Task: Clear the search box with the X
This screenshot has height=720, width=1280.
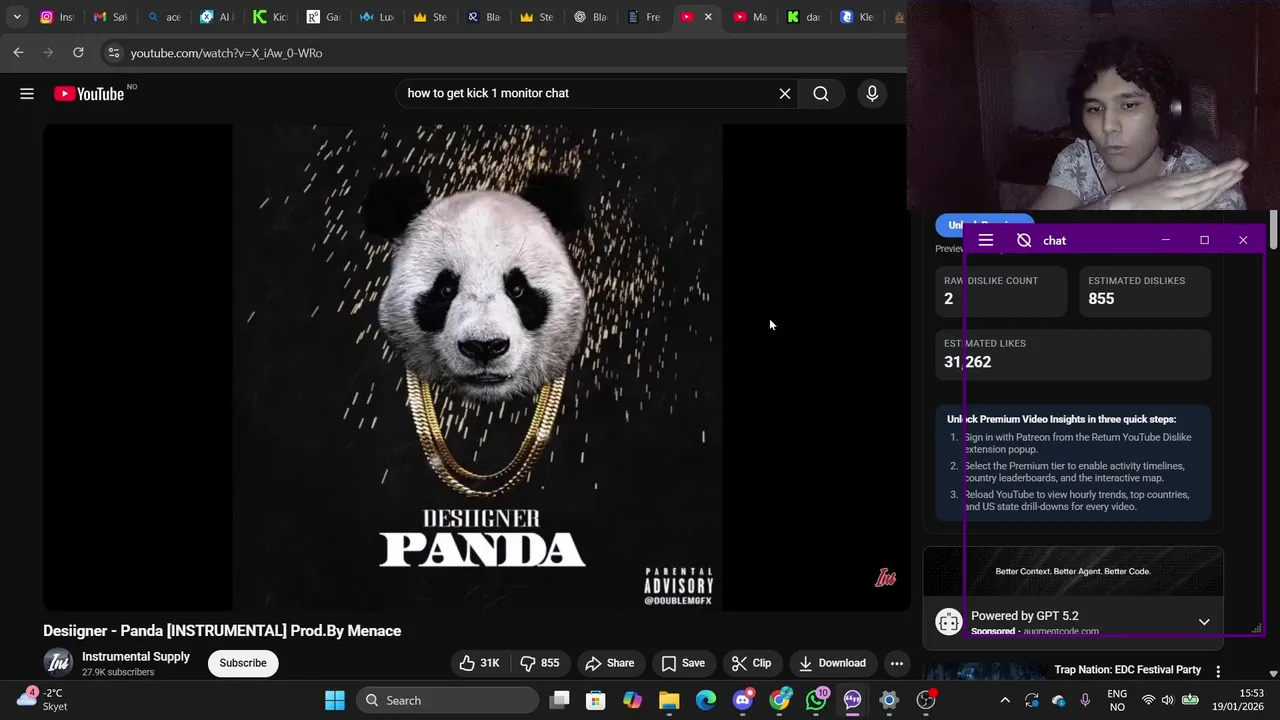Action: point(785,93)
